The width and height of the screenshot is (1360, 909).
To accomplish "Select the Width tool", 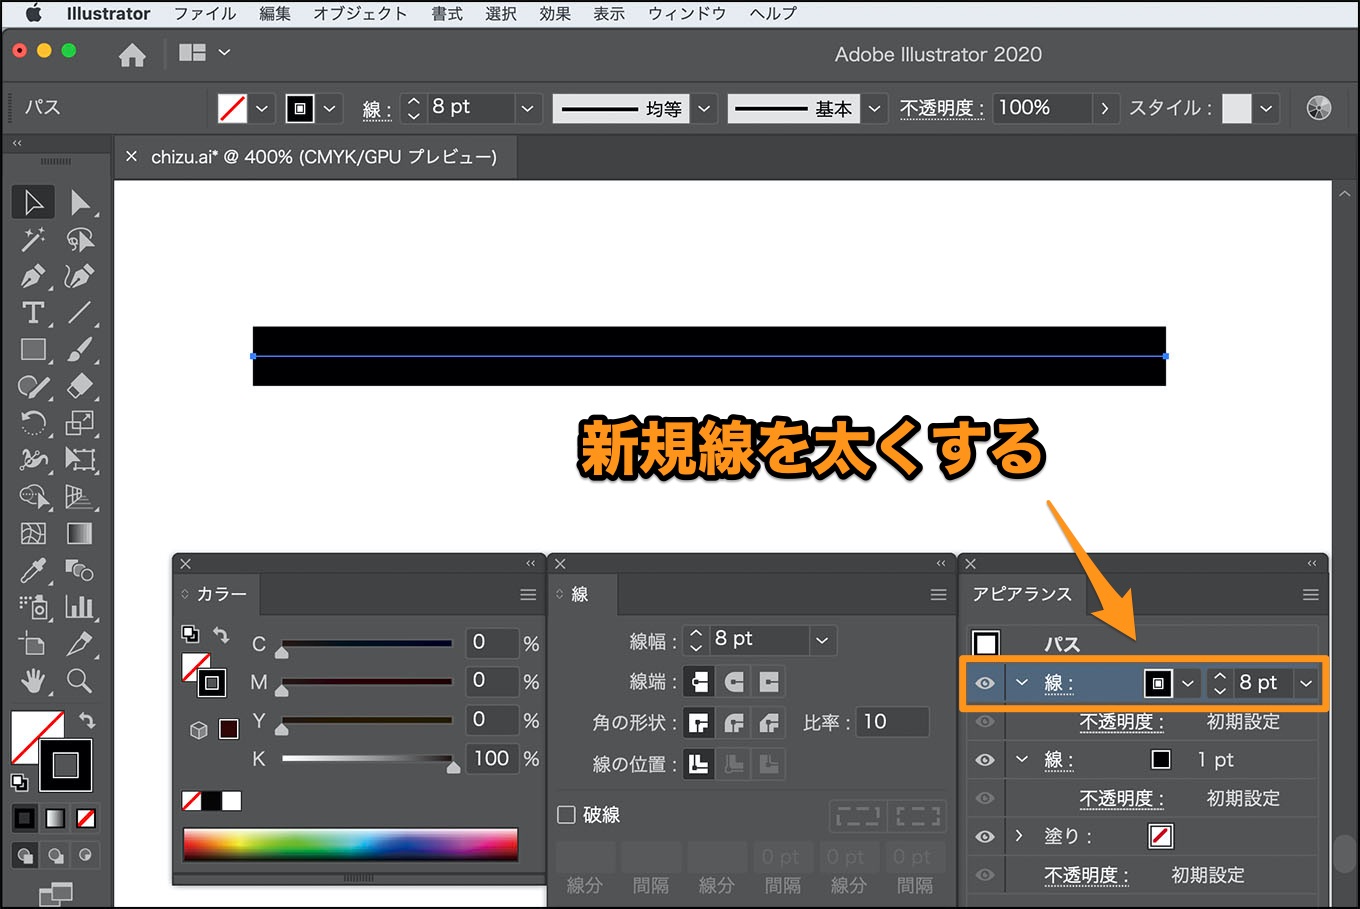I will tap(33, 460).
